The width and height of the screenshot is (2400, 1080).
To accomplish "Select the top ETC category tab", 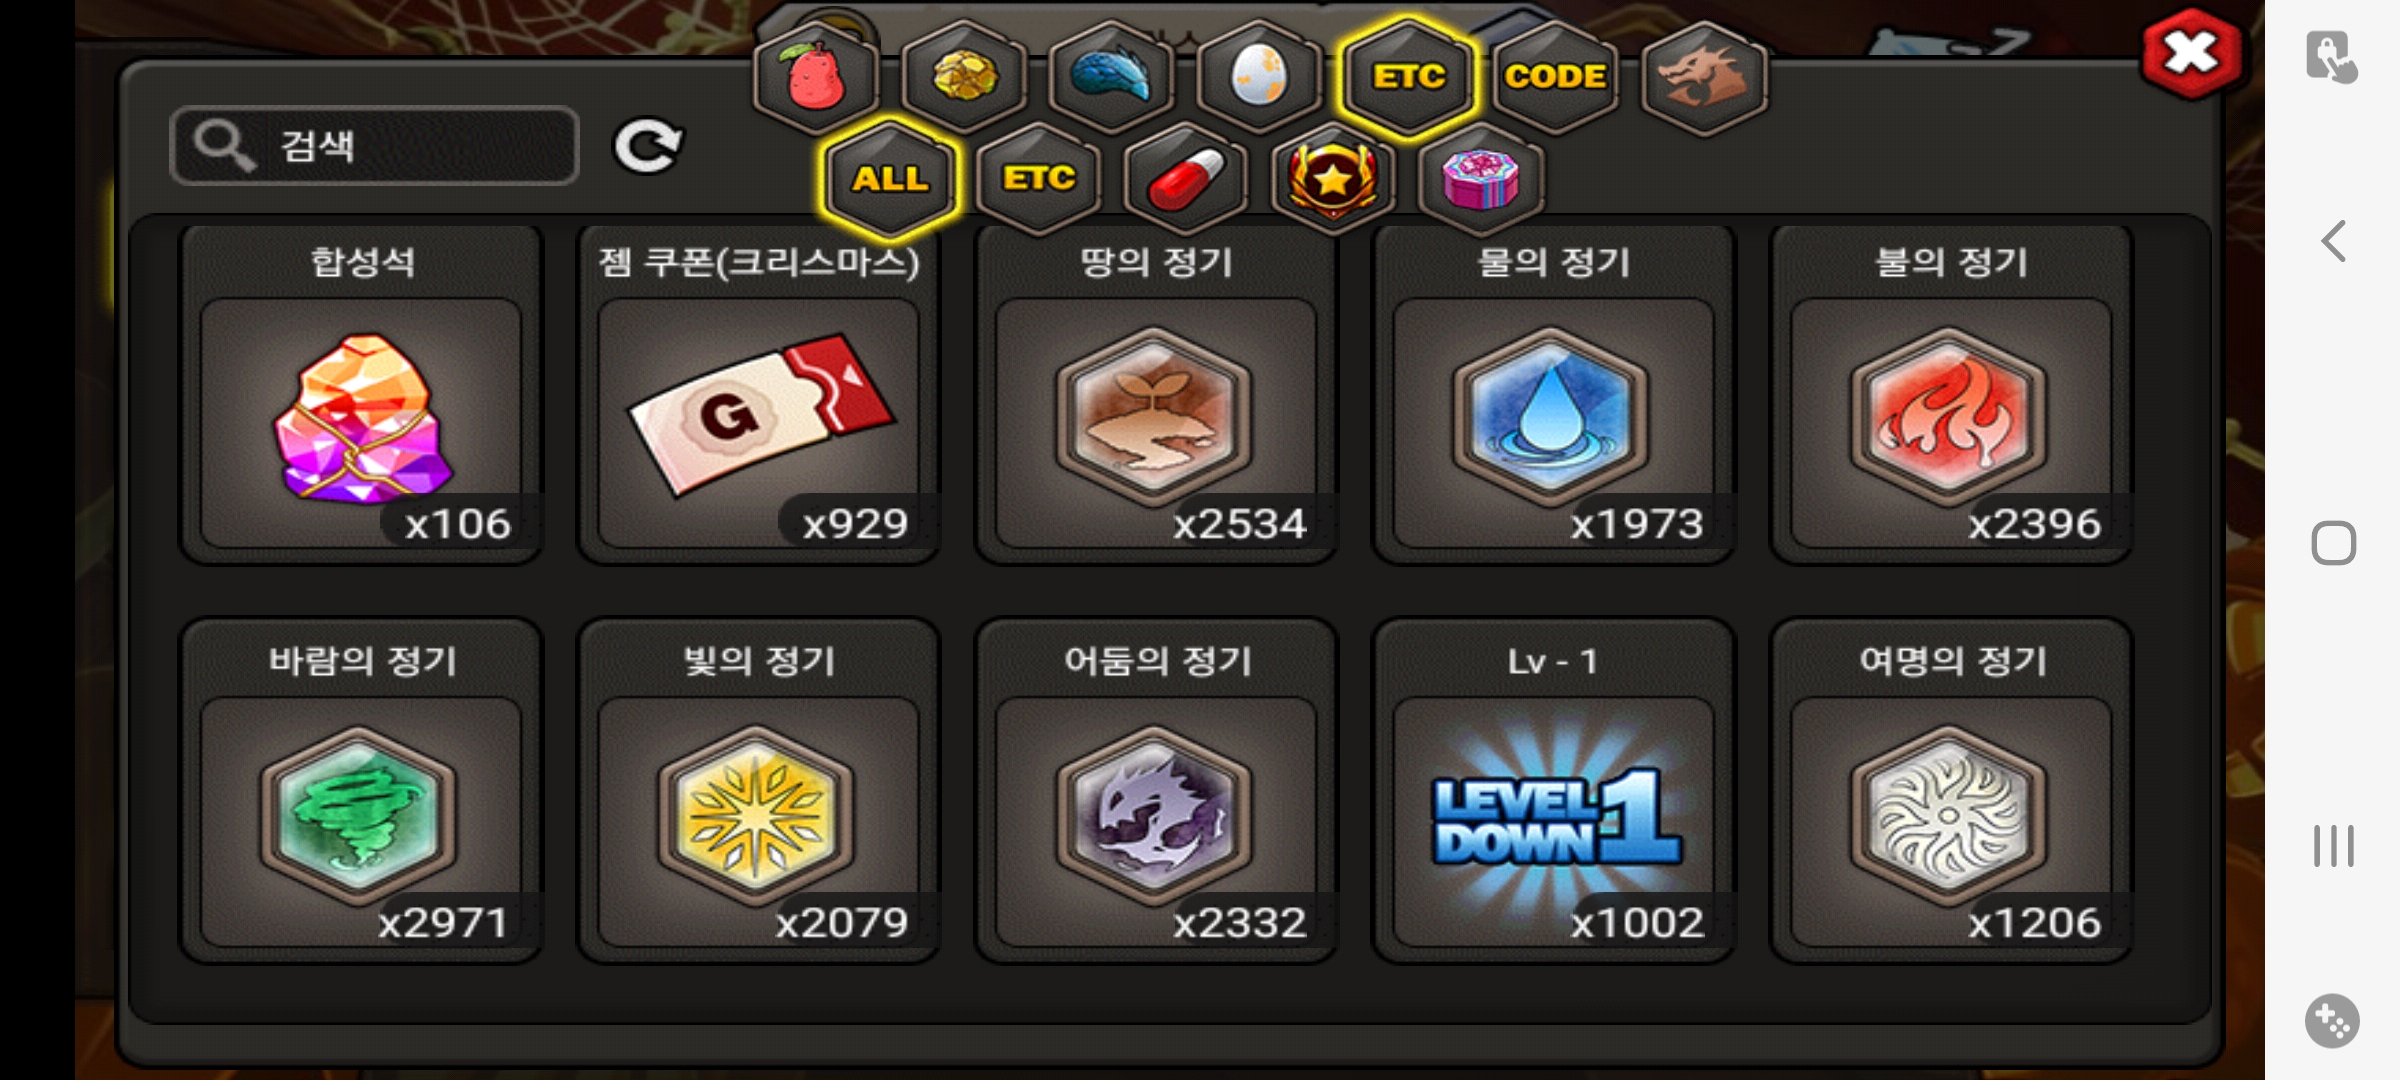I will click(x=1408, y=77).
